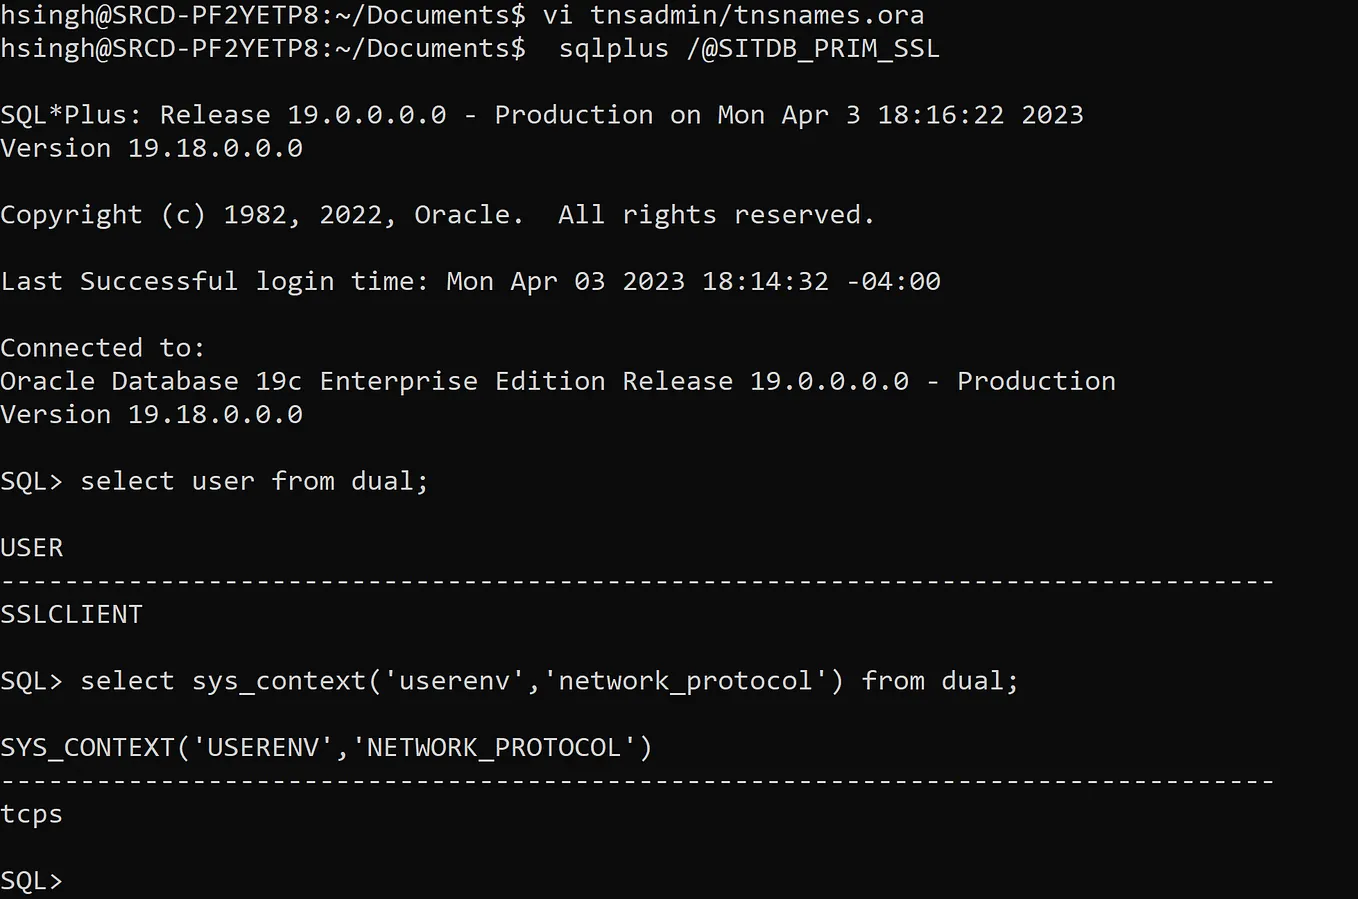Click the 'Mon Apr 3 18:16:22 2023' timestamp

[900, 115]
